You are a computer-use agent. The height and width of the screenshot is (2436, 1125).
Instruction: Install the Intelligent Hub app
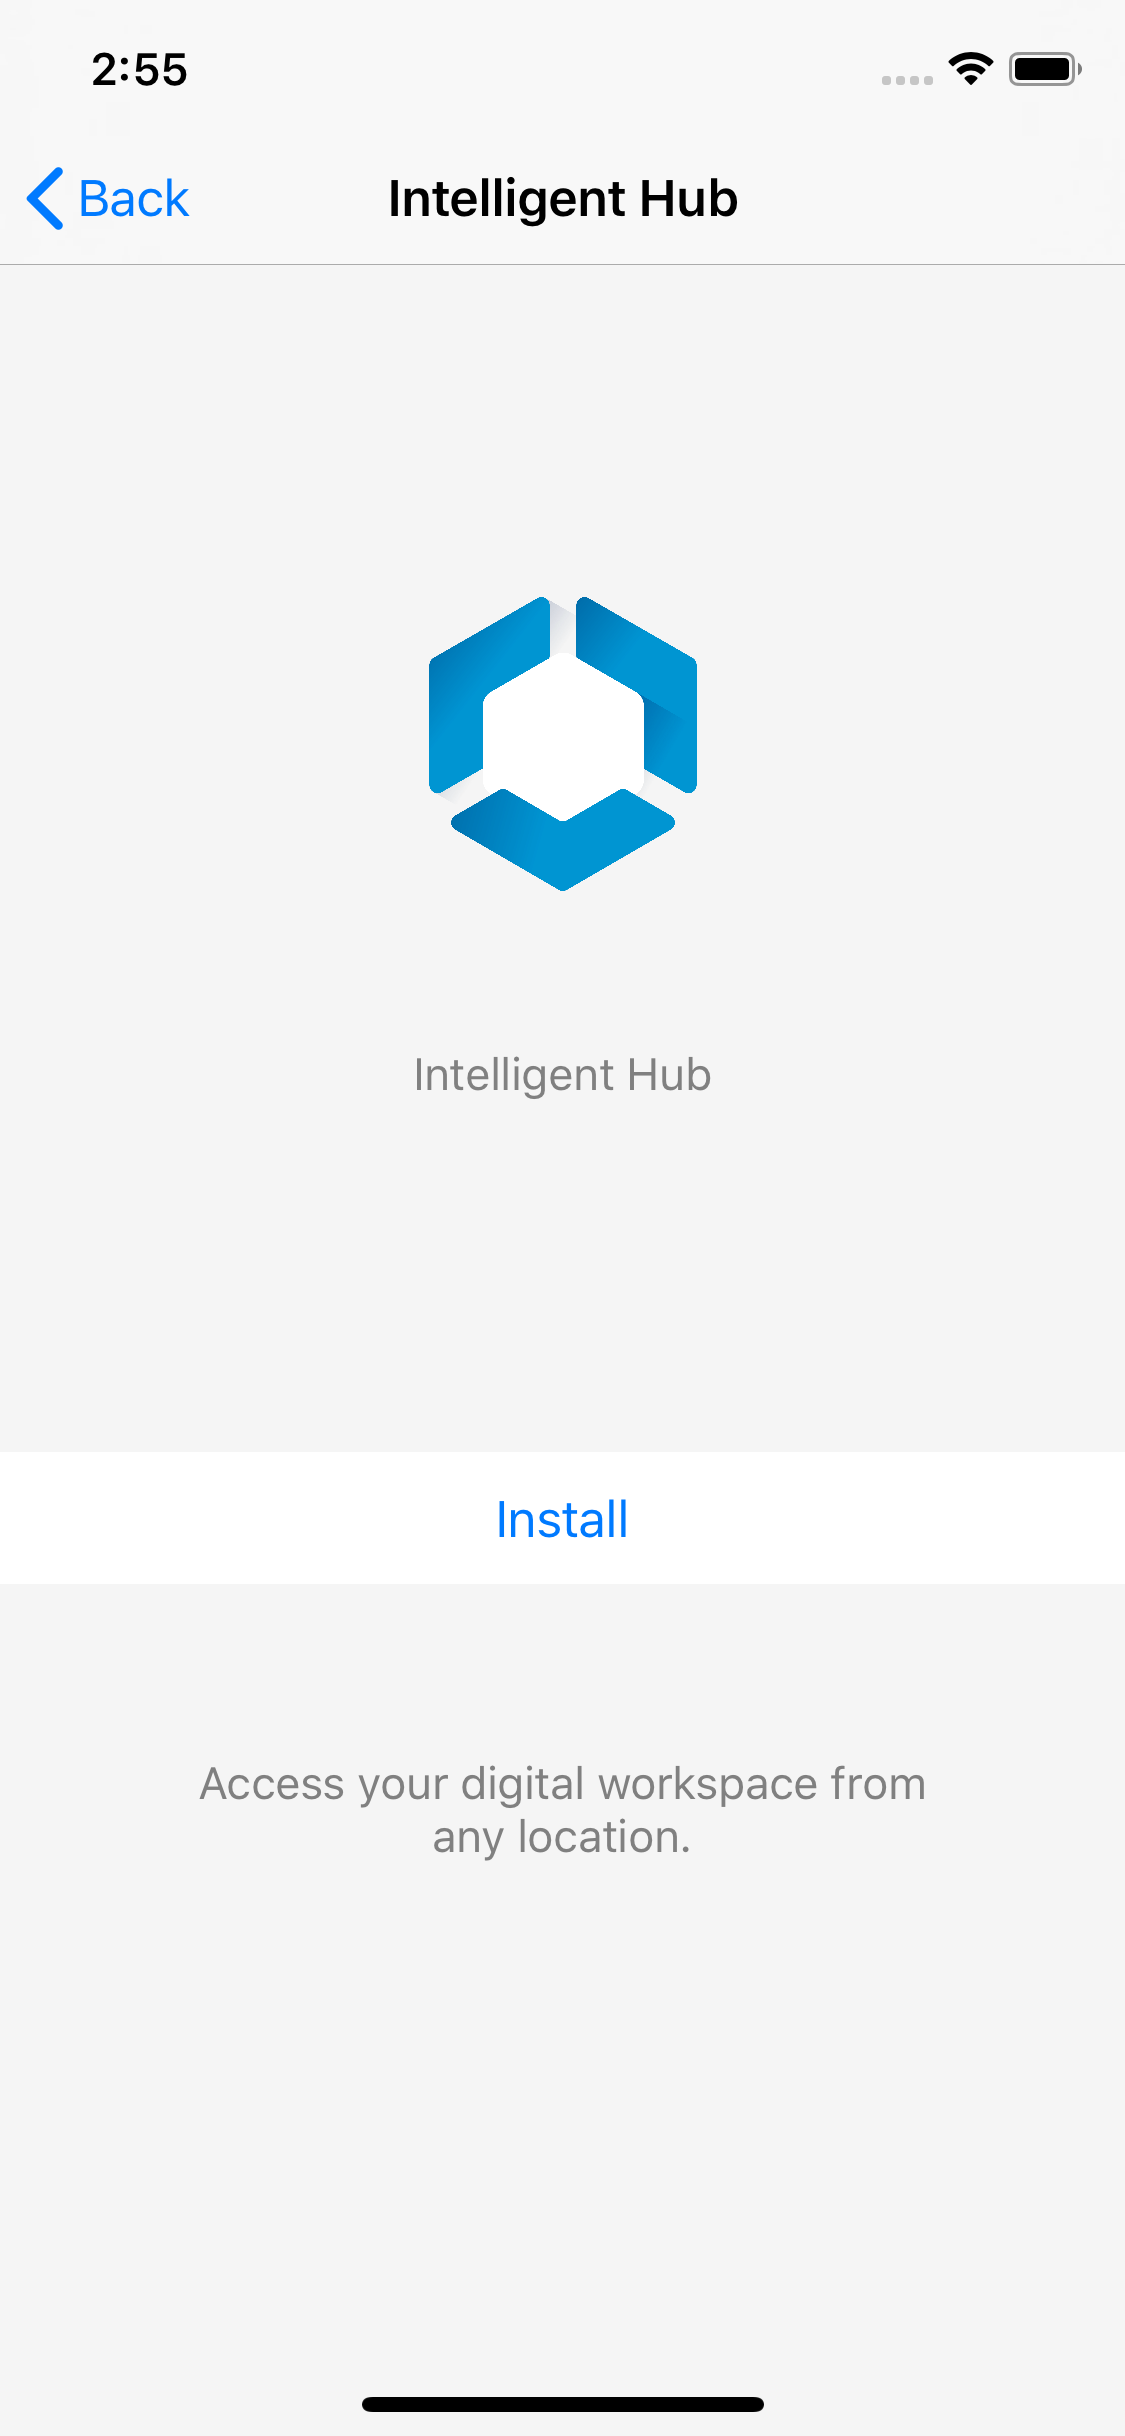(x=562, y=1519)
